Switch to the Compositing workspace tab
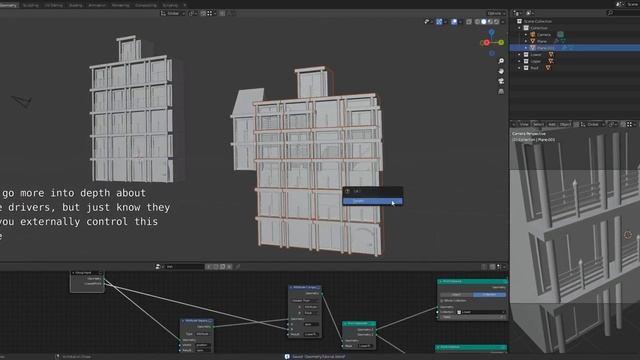 click(146, 5)
